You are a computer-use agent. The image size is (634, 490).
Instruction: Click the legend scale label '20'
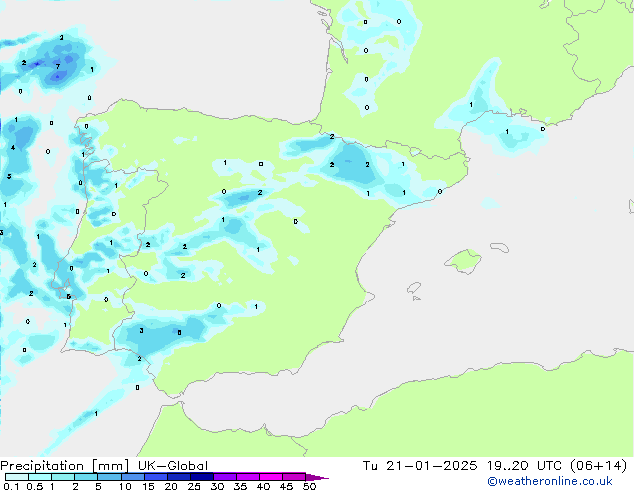tap(171, 486)
